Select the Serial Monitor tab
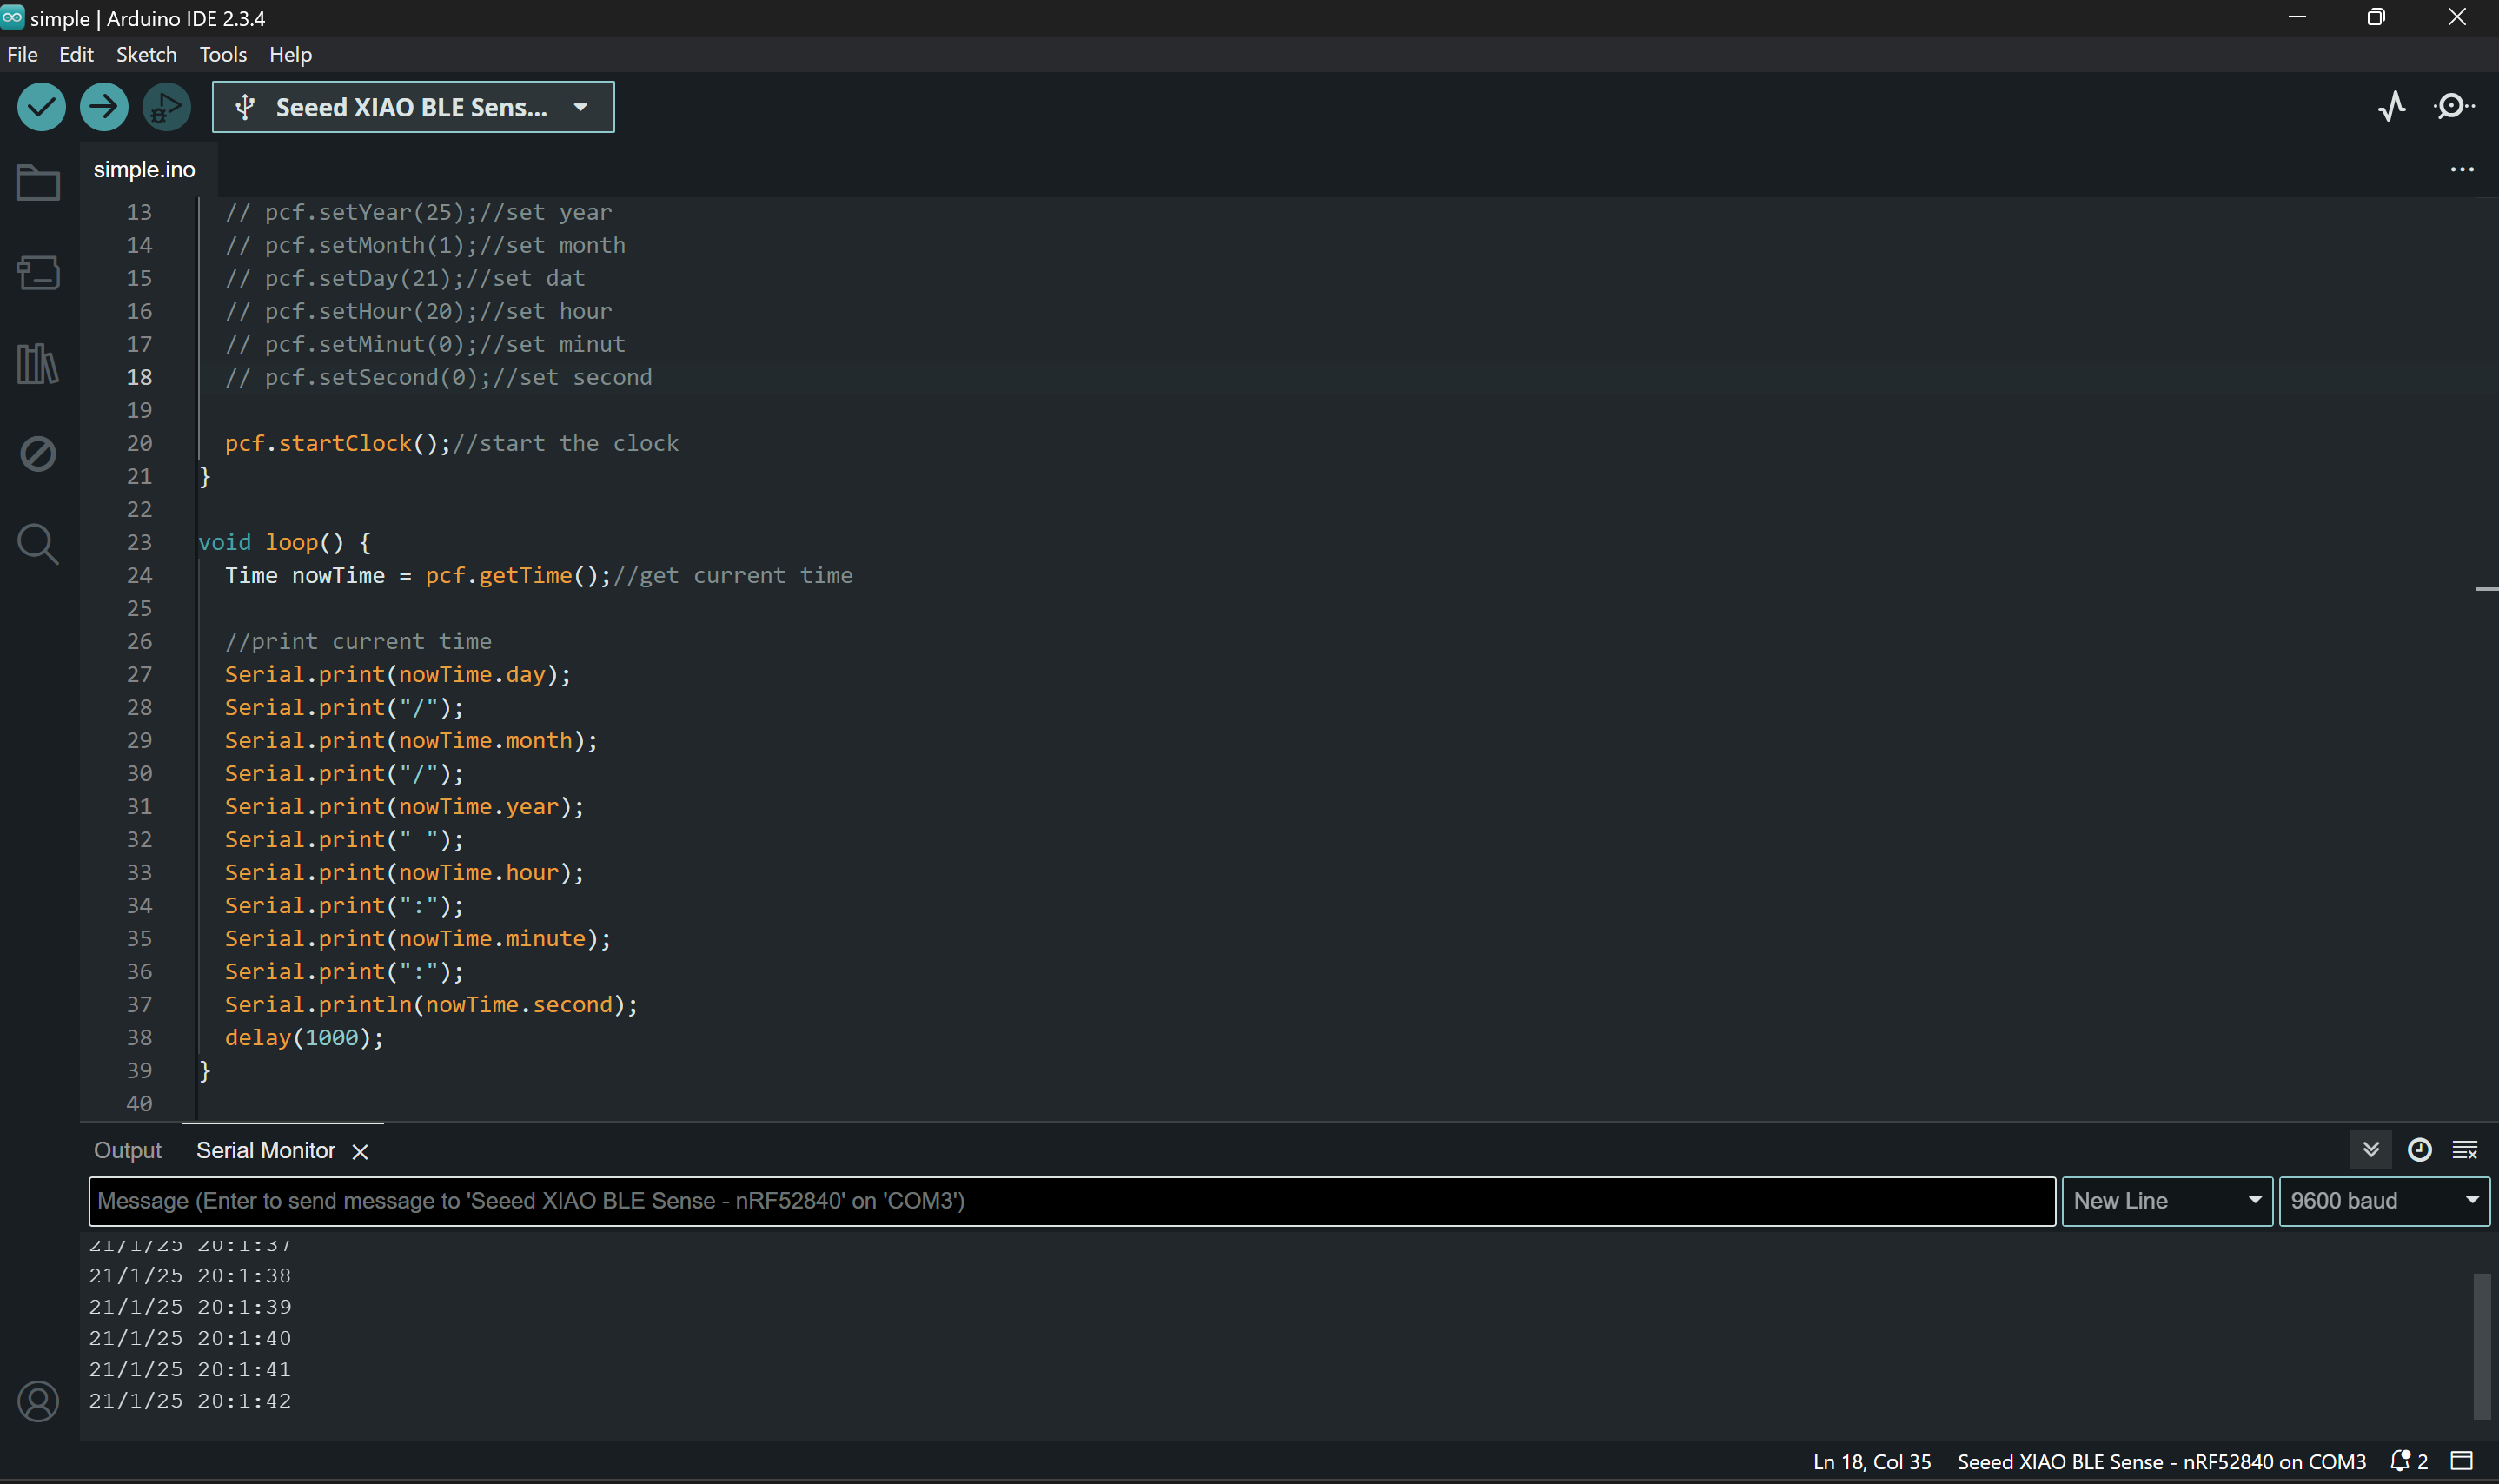Image resolution: width=2499 pixels, height=1484 pixels. click(265, 1151)
